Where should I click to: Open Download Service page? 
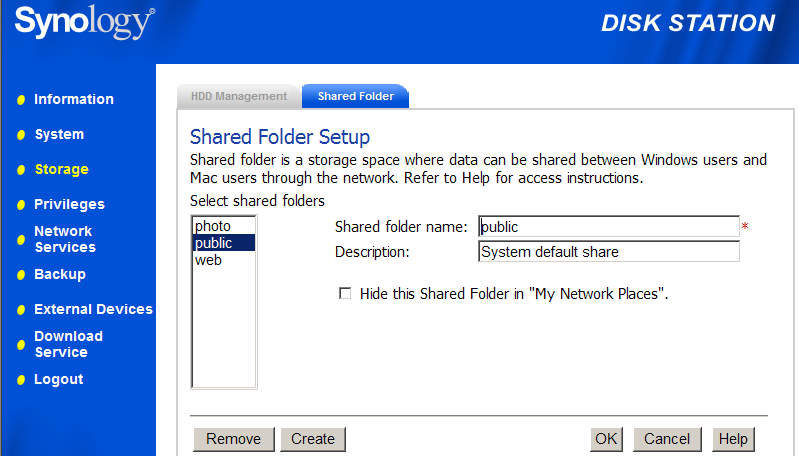pyautogui.click(x=68, y=344)
